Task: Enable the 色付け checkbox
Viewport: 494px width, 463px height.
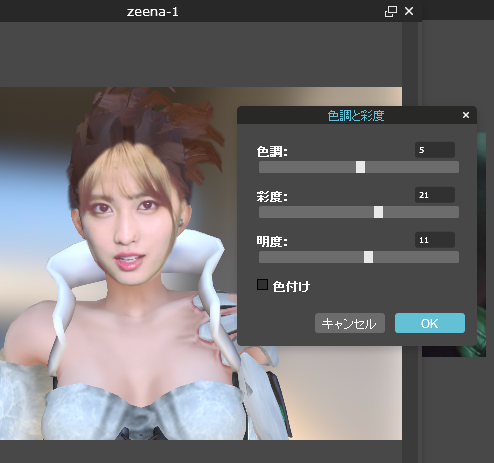Action: pyautogui.click(x=262, y=285)
